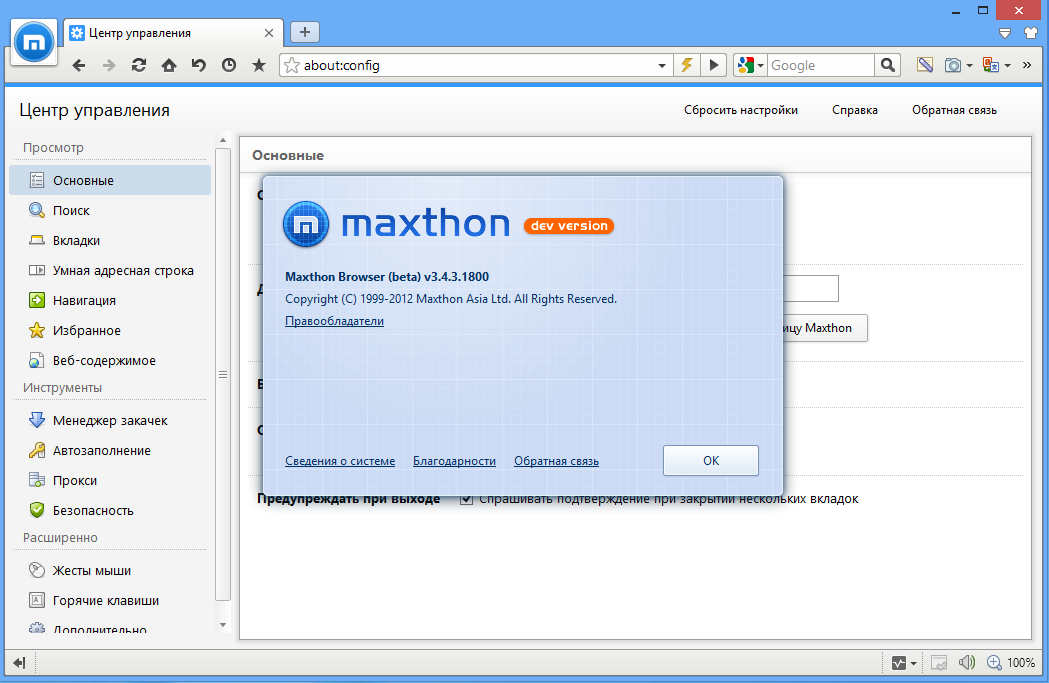Open favorites with the star toolbar icon
The height and width of the screenshot is (683, 1049).
click(x=259, y=65)
